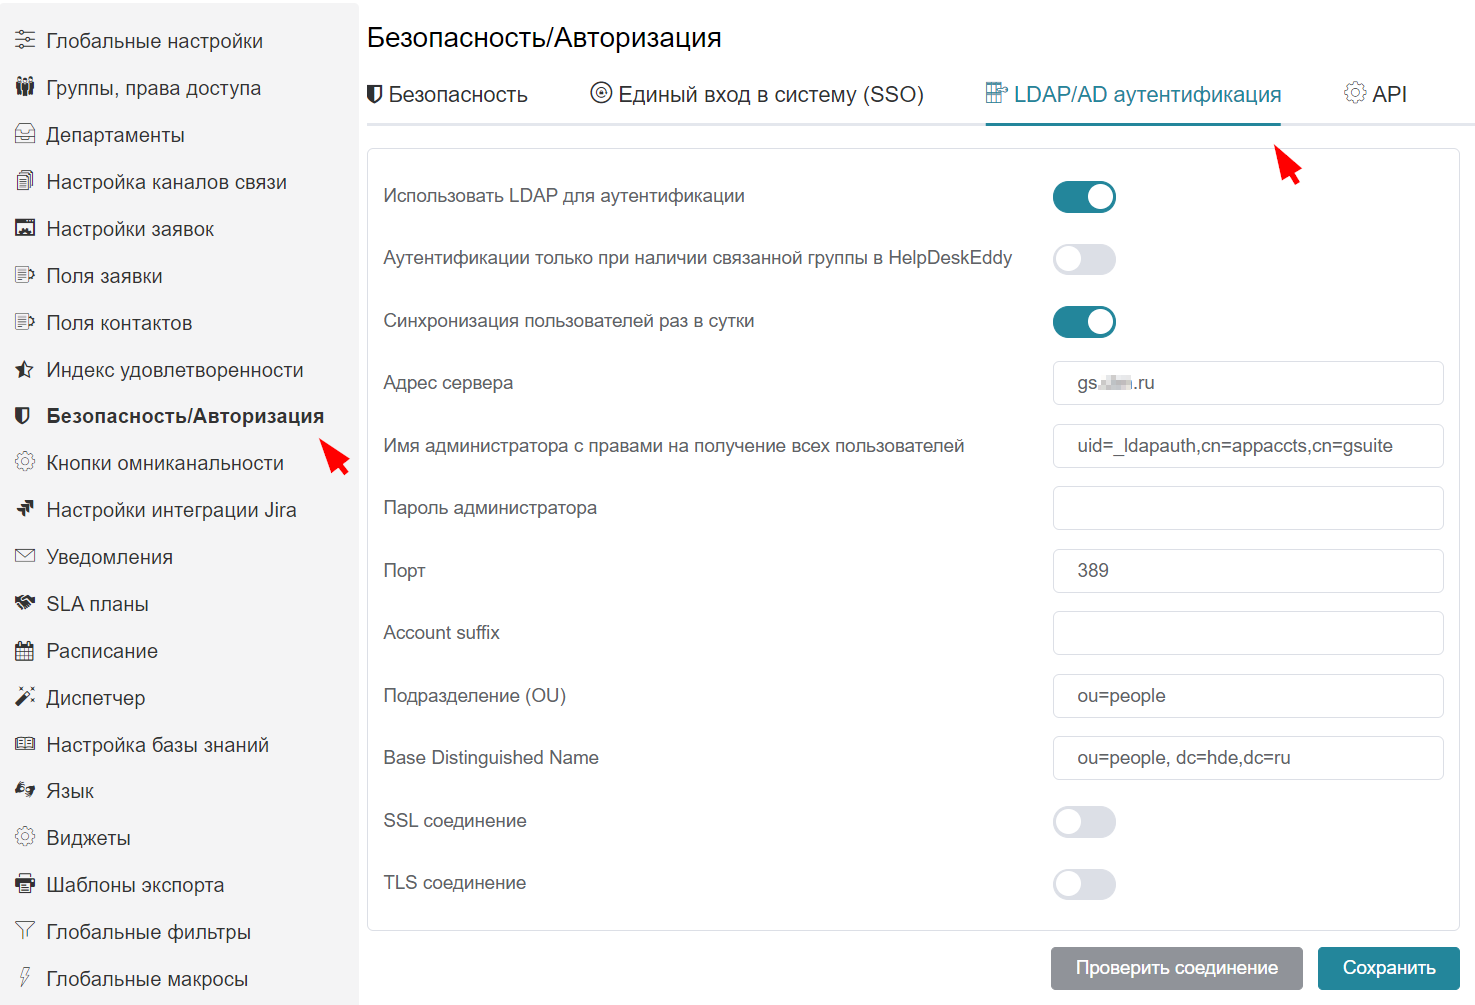The height and width of the screenshot is (1005, 1475).
Task: Click the Порт field containing 389
Action: tap(1247, 571)
